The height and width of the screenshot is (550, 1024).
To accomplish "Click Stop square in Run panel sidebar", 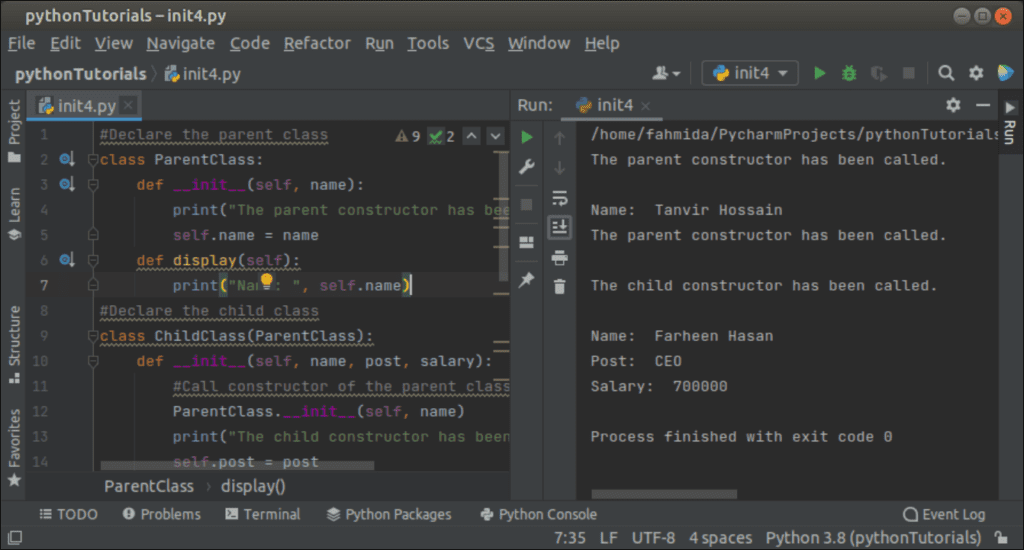I will pos(527,205).
